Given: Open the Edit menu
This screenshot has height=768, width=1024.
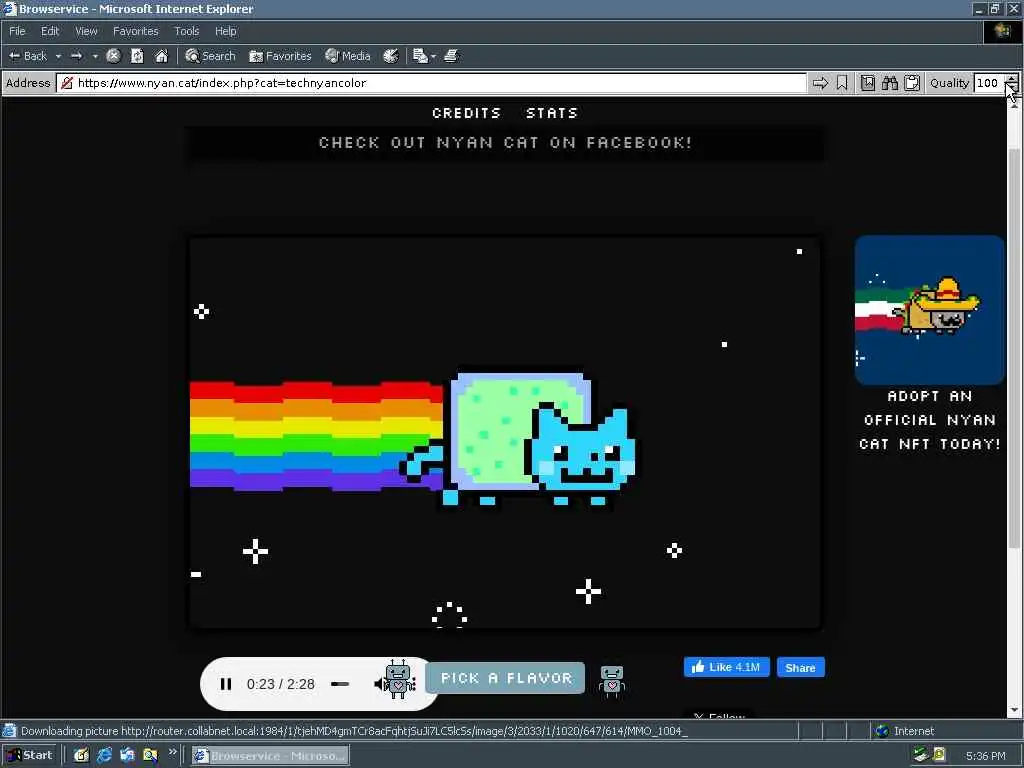Looking at the screenshot, I should (50, 31).
